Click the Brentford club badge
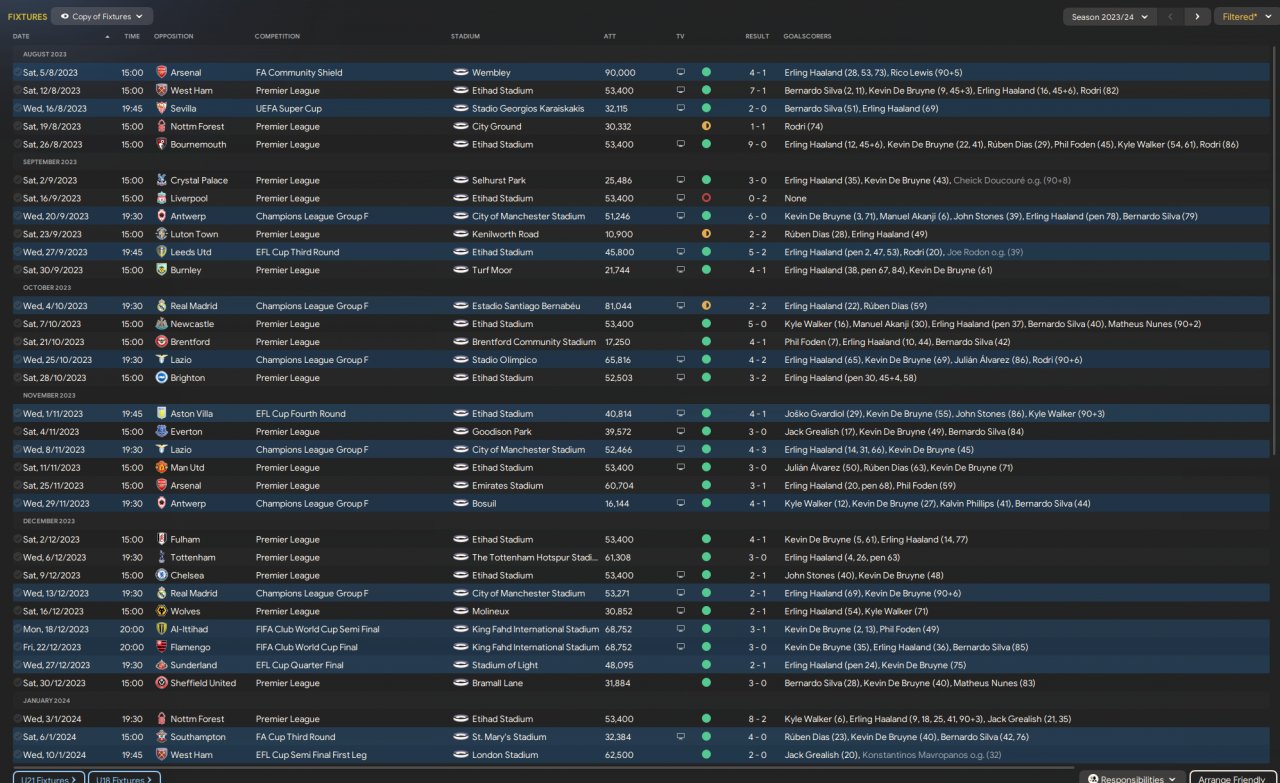 pos(162,343)
